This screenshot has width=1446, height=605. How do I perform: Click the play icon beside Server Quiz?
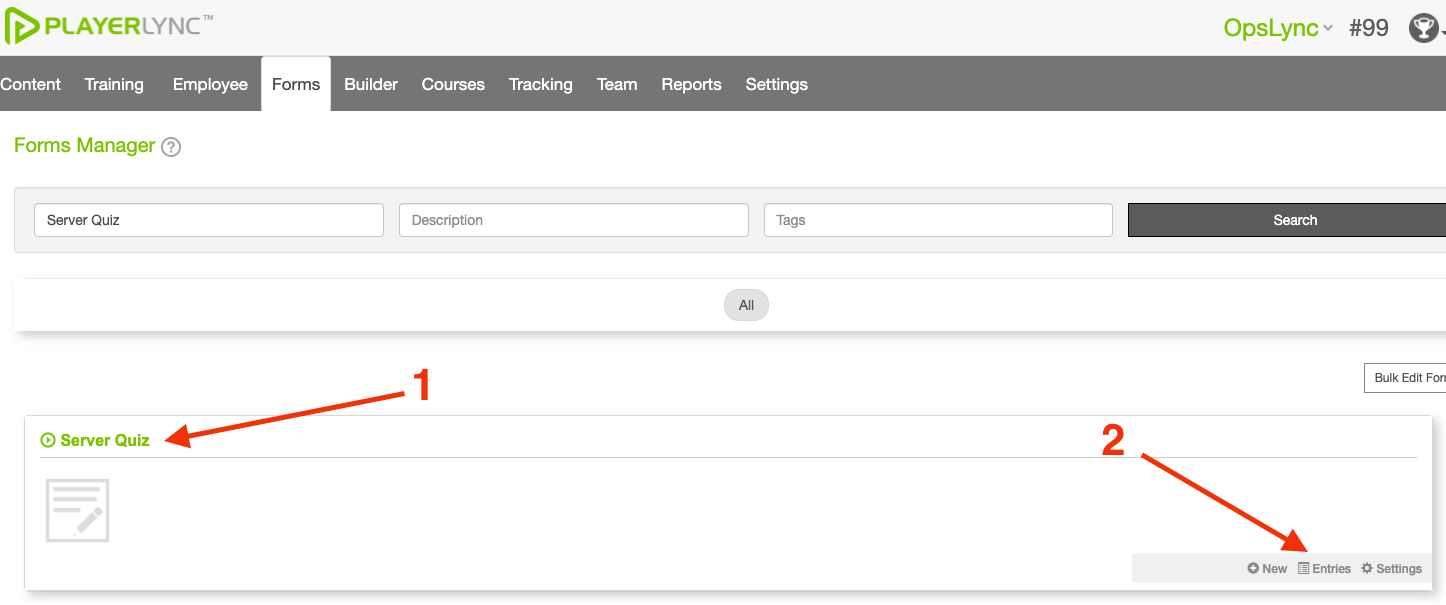coord(47,440)
